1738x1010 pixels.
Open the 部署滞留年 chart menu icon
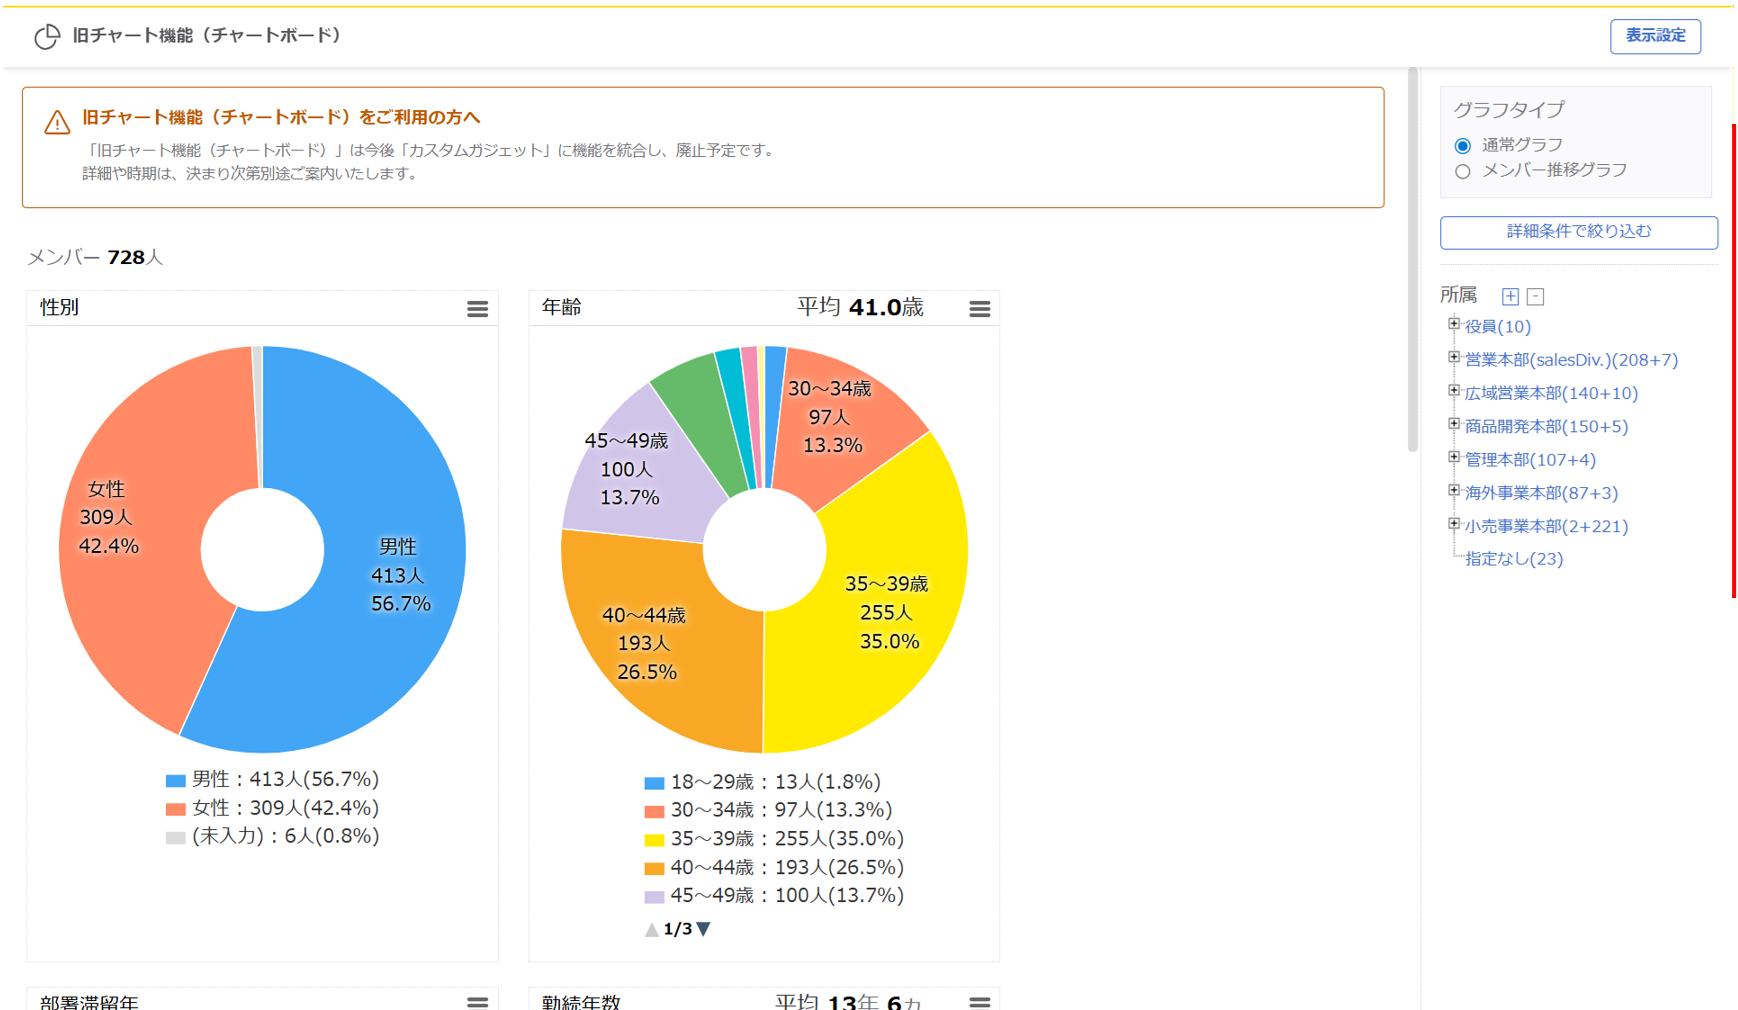pos(477,1001)
